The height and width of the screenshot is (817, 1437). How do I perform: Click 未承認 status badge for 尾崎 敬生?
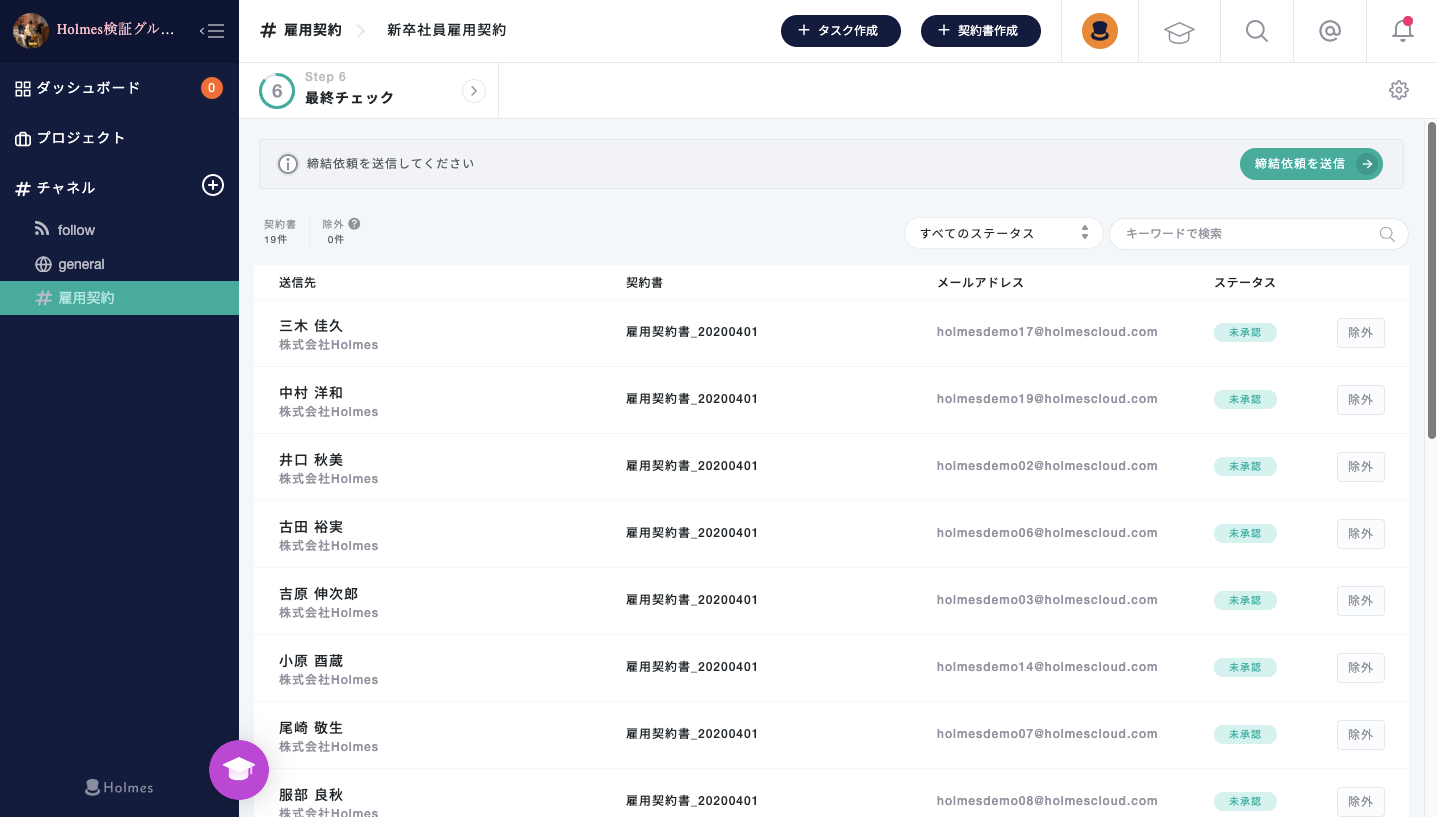(1245, 735)
